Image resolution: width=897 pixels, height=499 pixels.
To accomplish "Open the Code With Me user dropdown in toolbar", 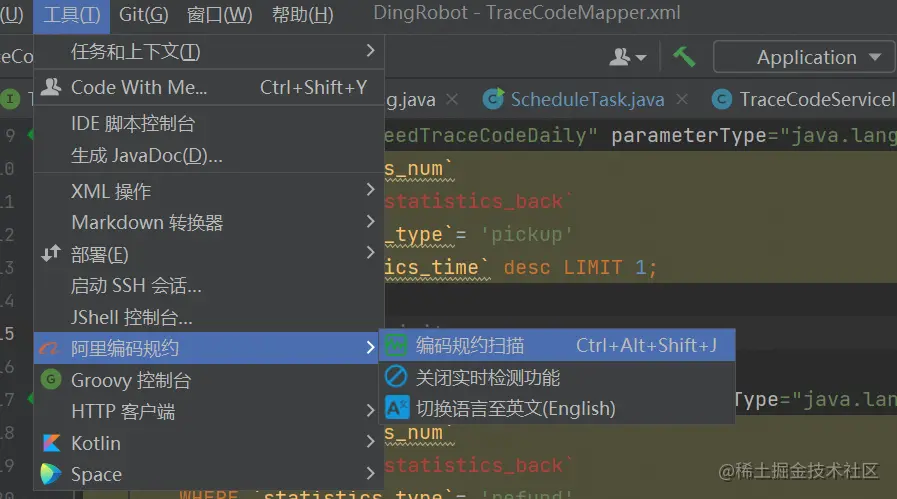I will pyautogui.click(x=628, y=57).
